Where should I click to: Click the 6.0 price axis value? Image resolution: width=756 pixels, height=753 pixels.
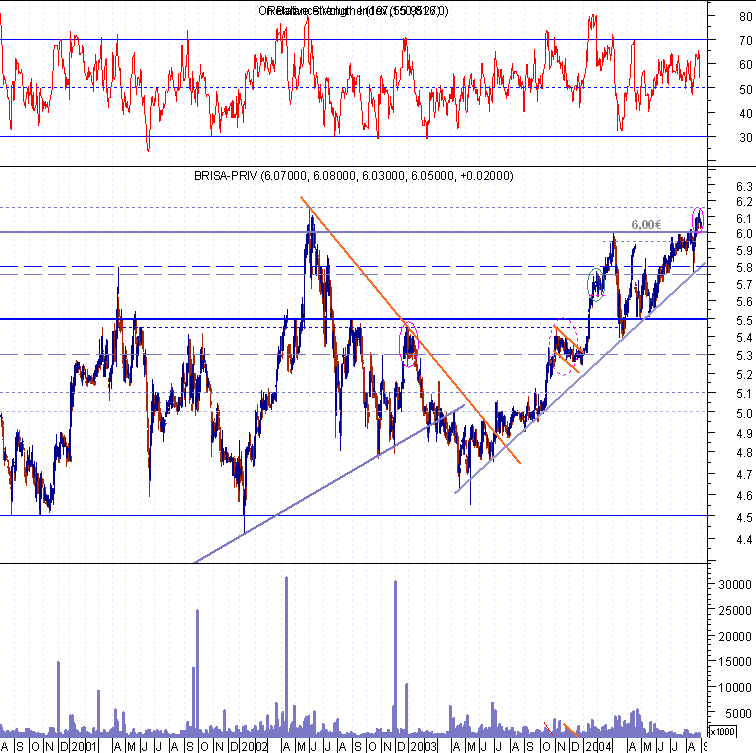[744, 233]
